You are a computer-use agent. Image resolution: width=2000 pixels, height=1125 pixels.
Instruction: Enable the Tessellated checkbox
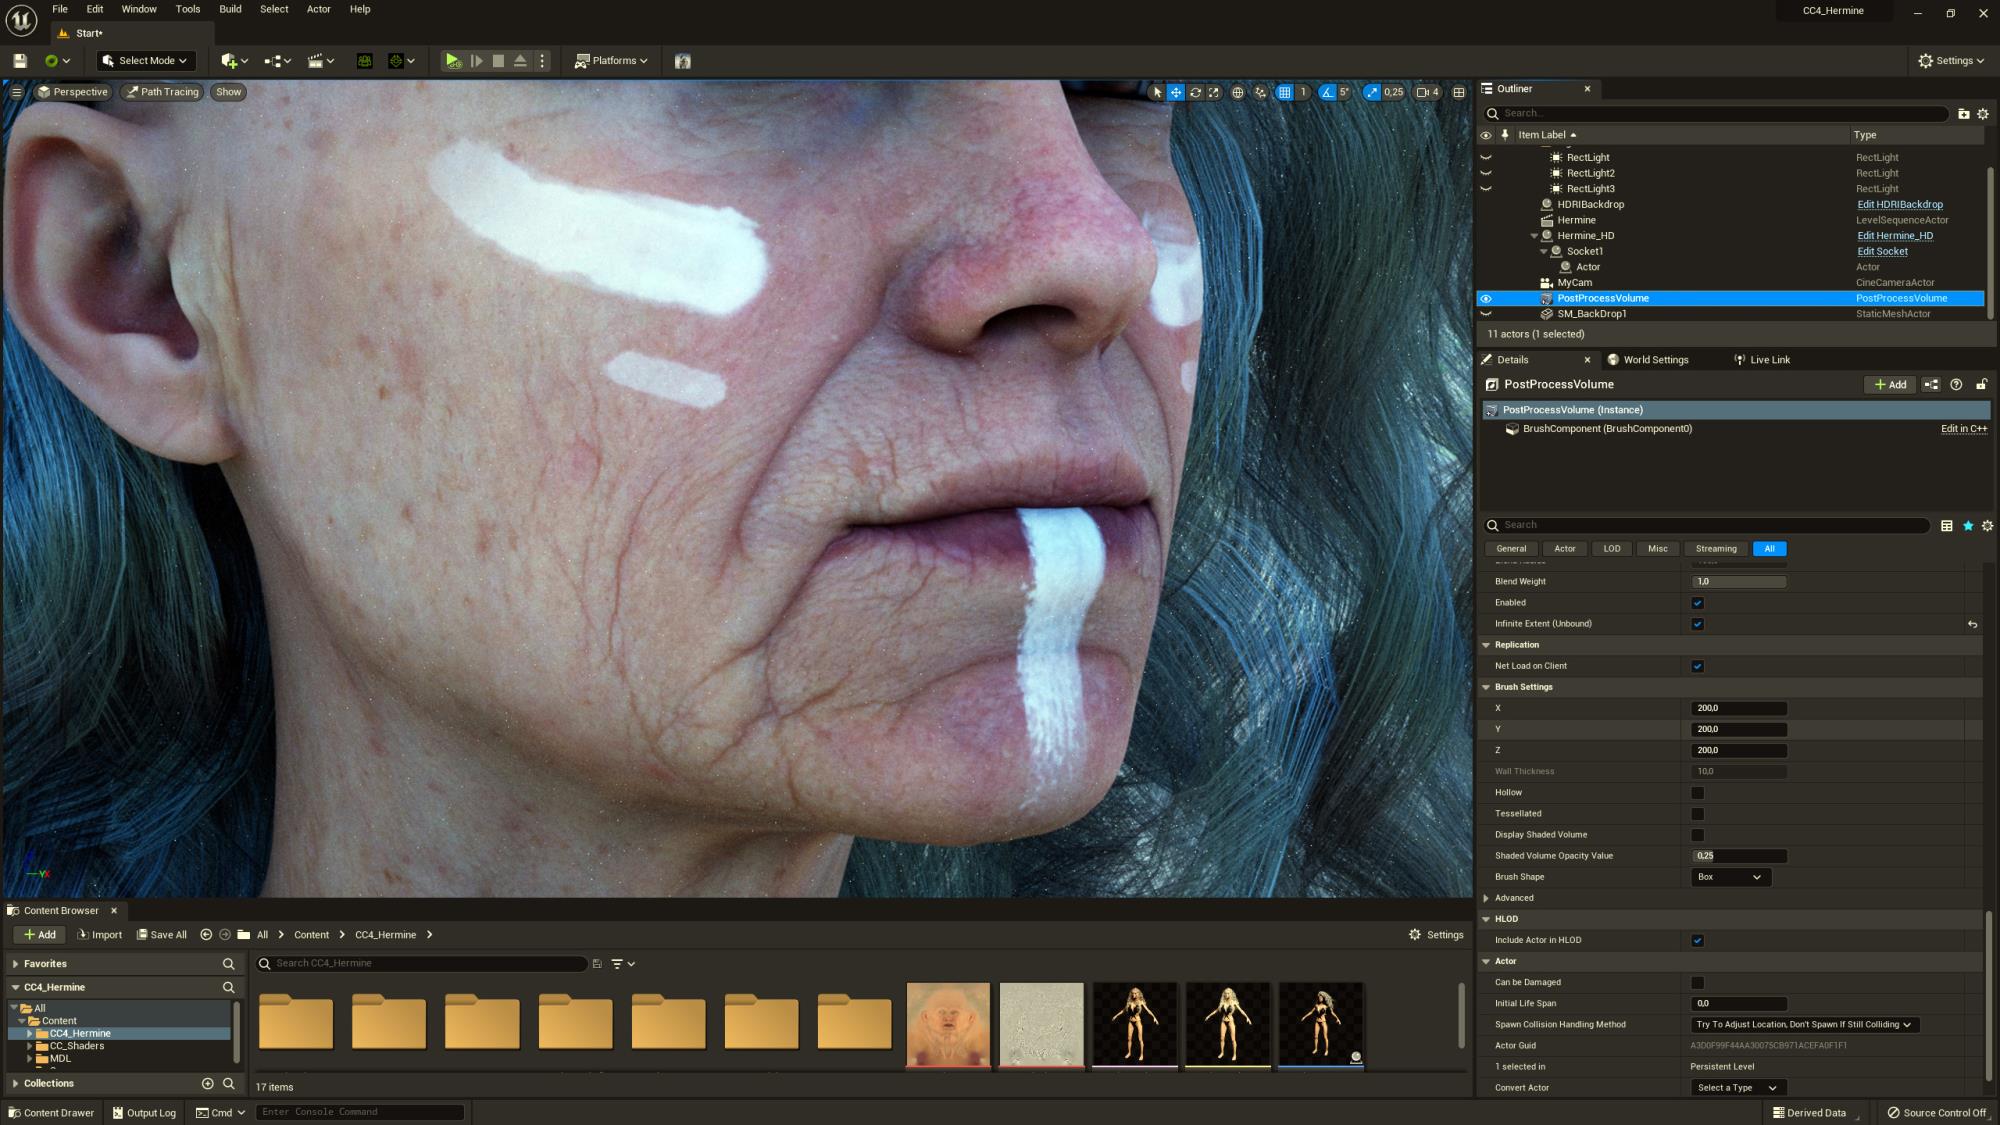(x=1697, y=814)
